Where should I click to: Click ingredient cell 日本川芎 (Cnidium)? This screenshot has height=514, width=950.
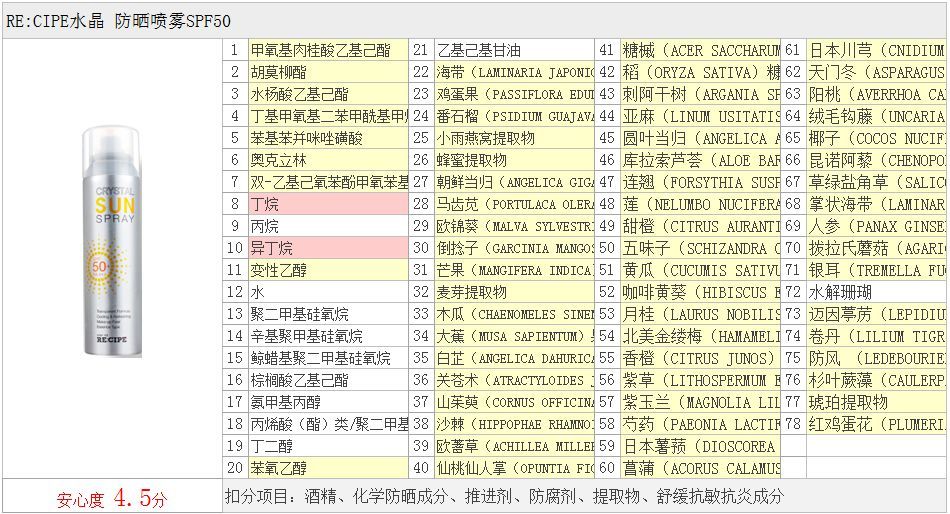point(876,50)
